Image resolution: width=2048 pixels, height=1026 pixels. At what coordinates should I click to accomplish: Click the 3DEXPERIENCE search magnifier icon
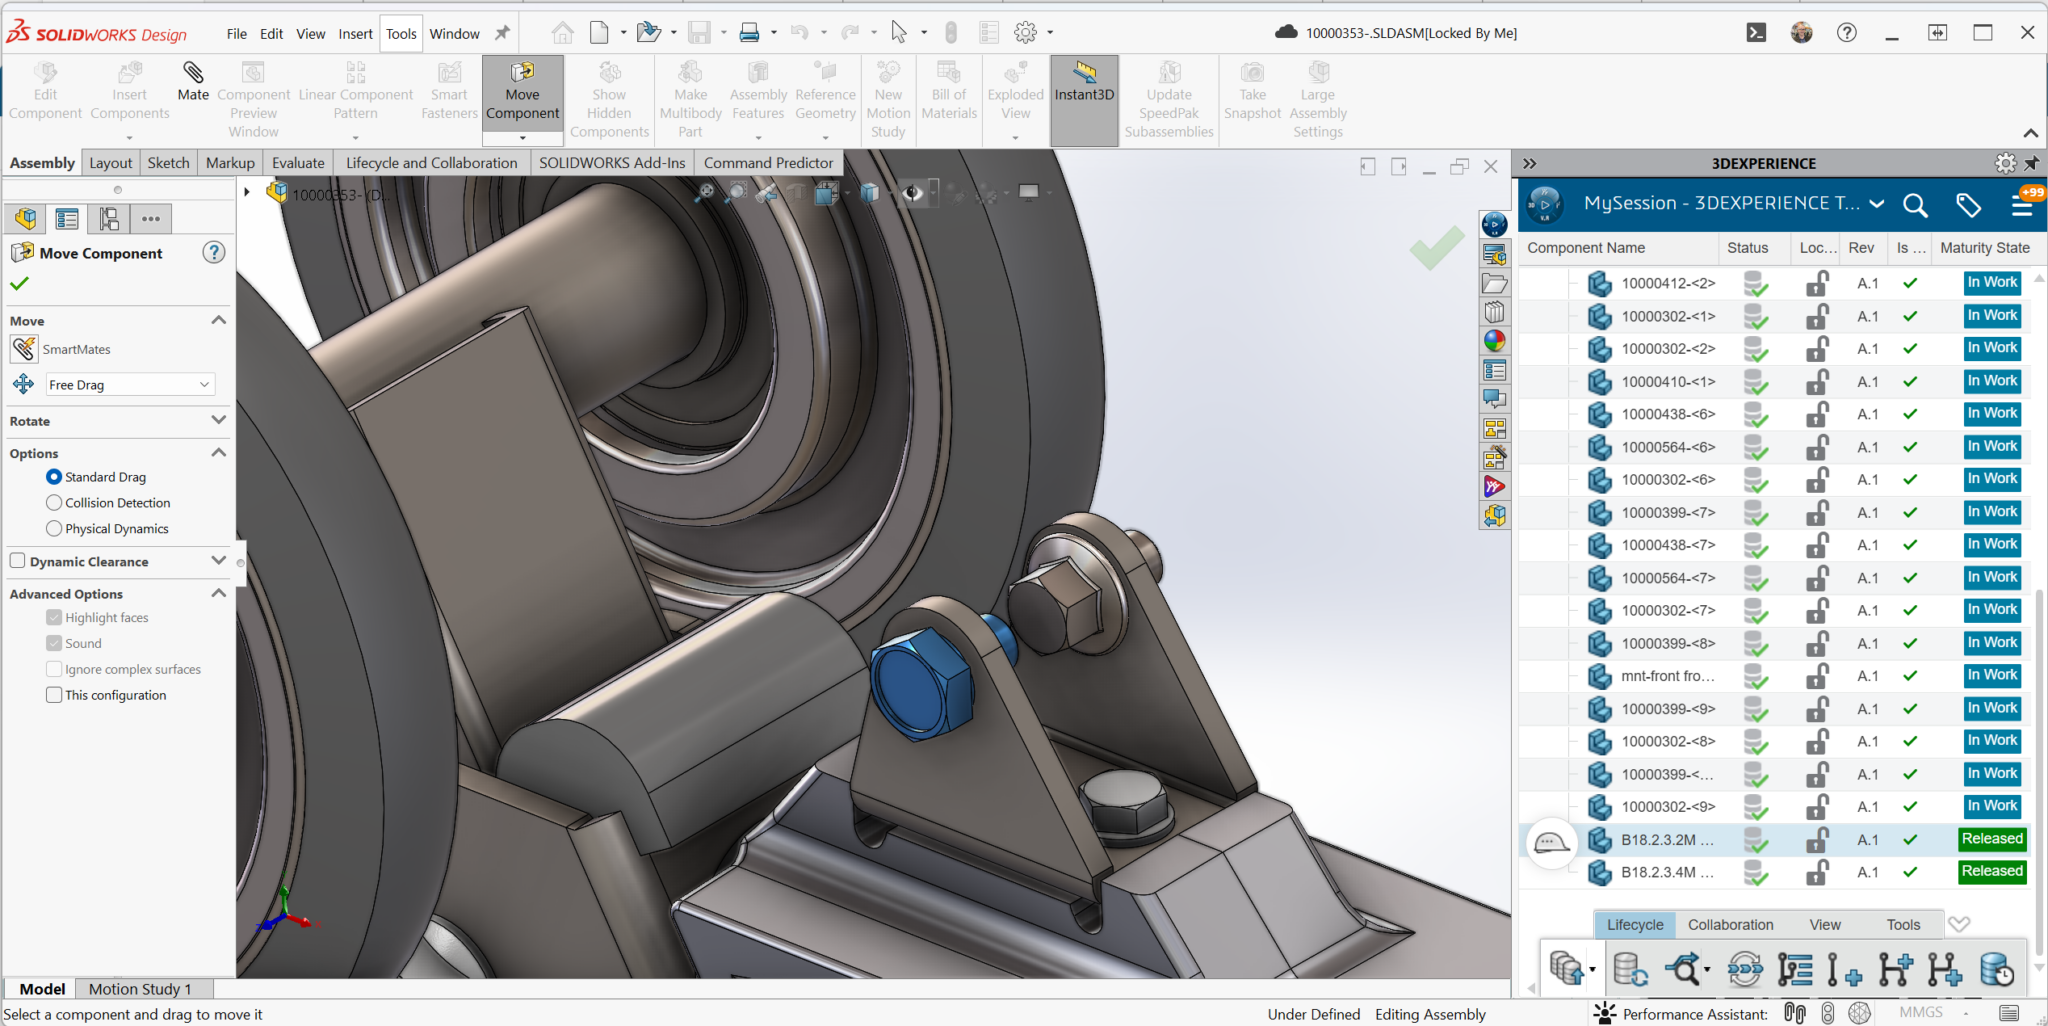tap(1915, 204)
